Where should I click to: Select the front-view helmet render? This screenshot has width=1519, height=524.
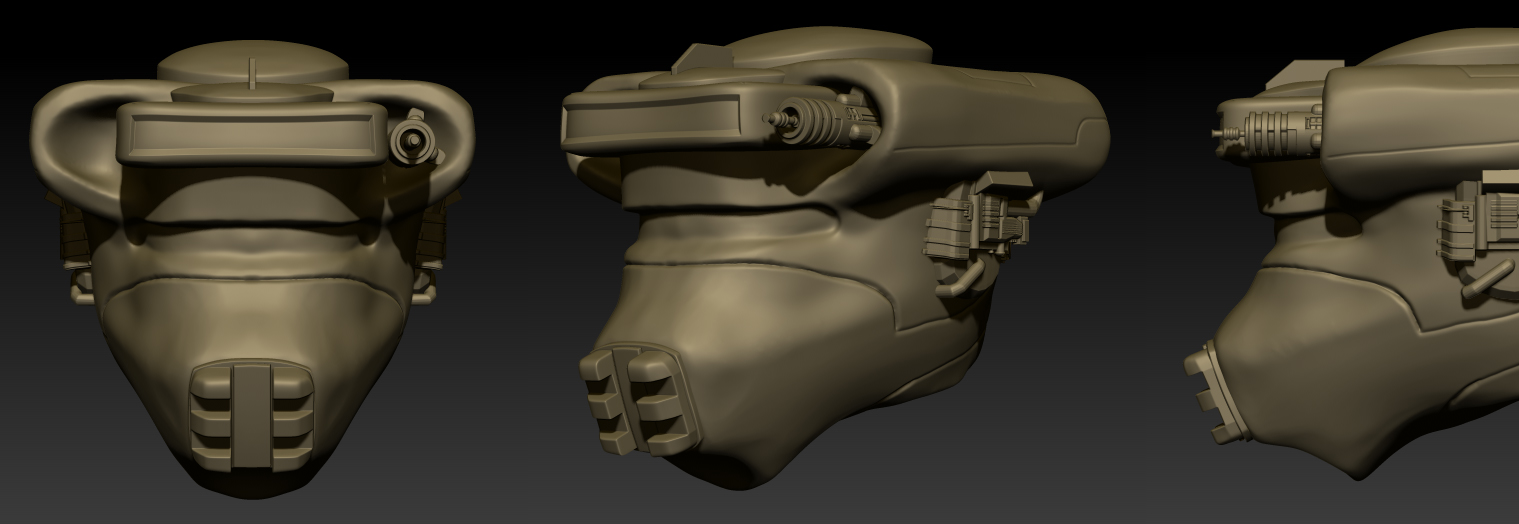click(x=252, y=268)
